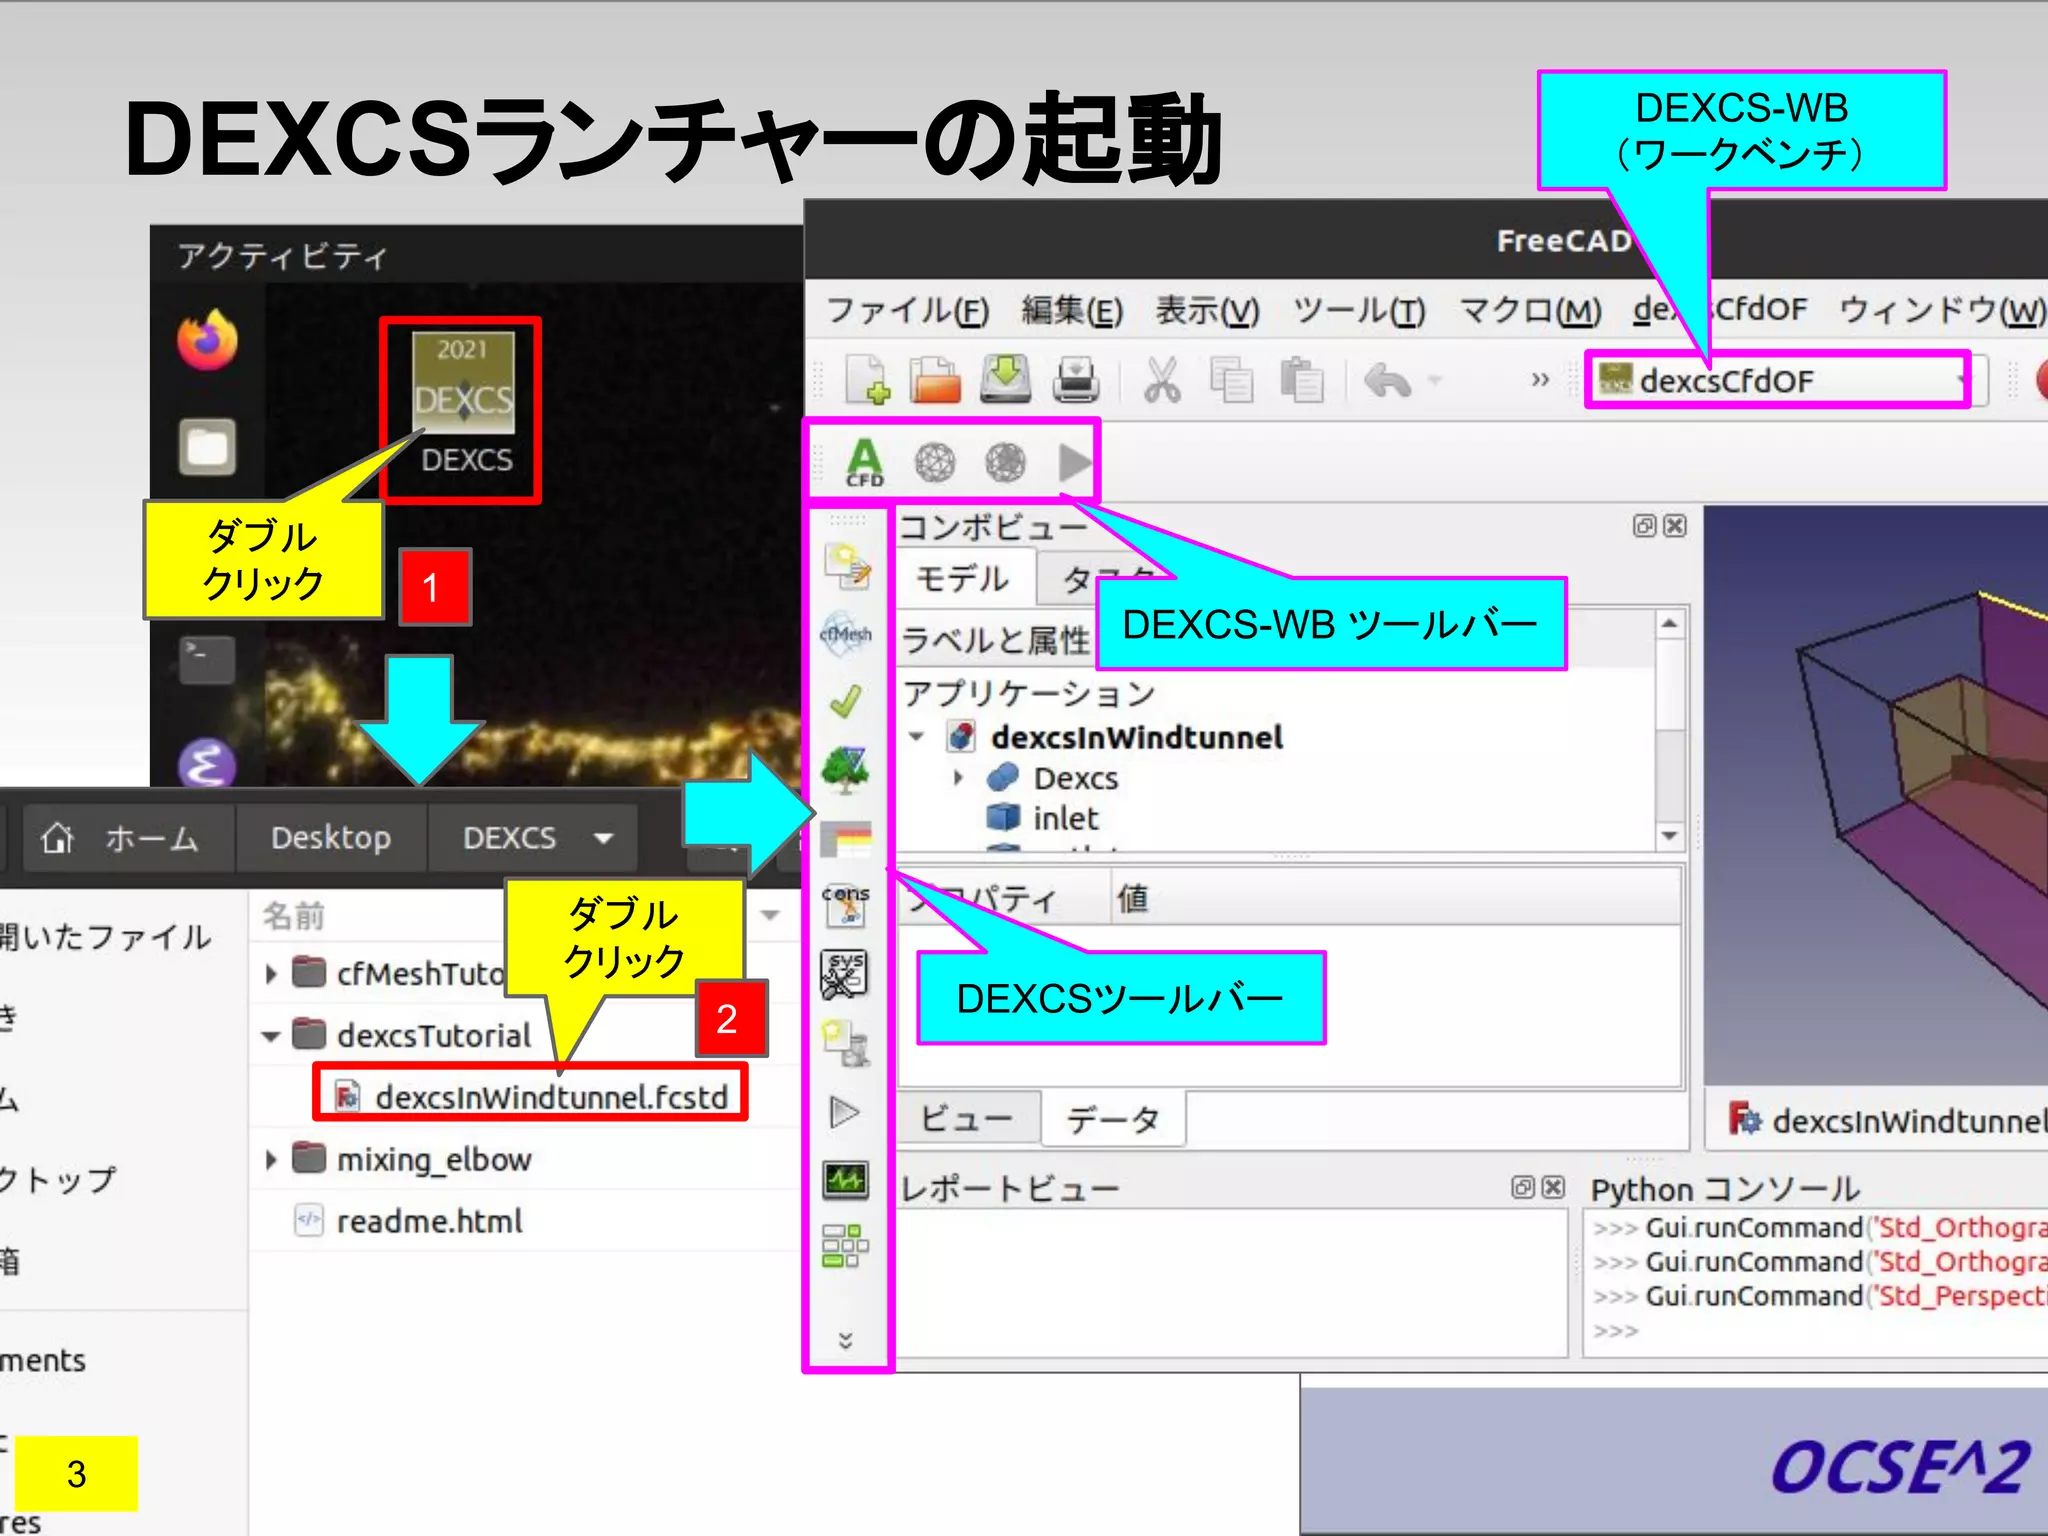This screenshot has height=1536, width=2048.
Task: Expand the cfMeshTutorials folder
Action: 271,973
